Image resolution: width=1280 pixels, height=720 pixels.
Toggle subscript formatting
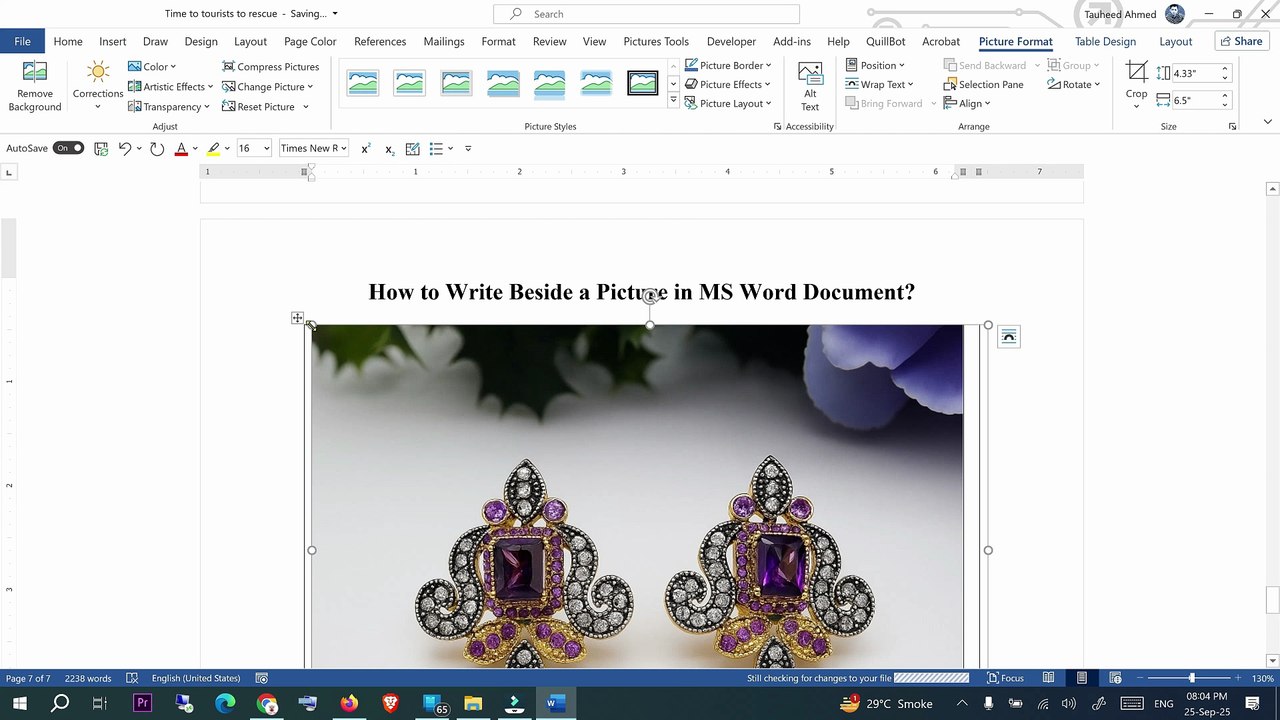tap(389, 148)
